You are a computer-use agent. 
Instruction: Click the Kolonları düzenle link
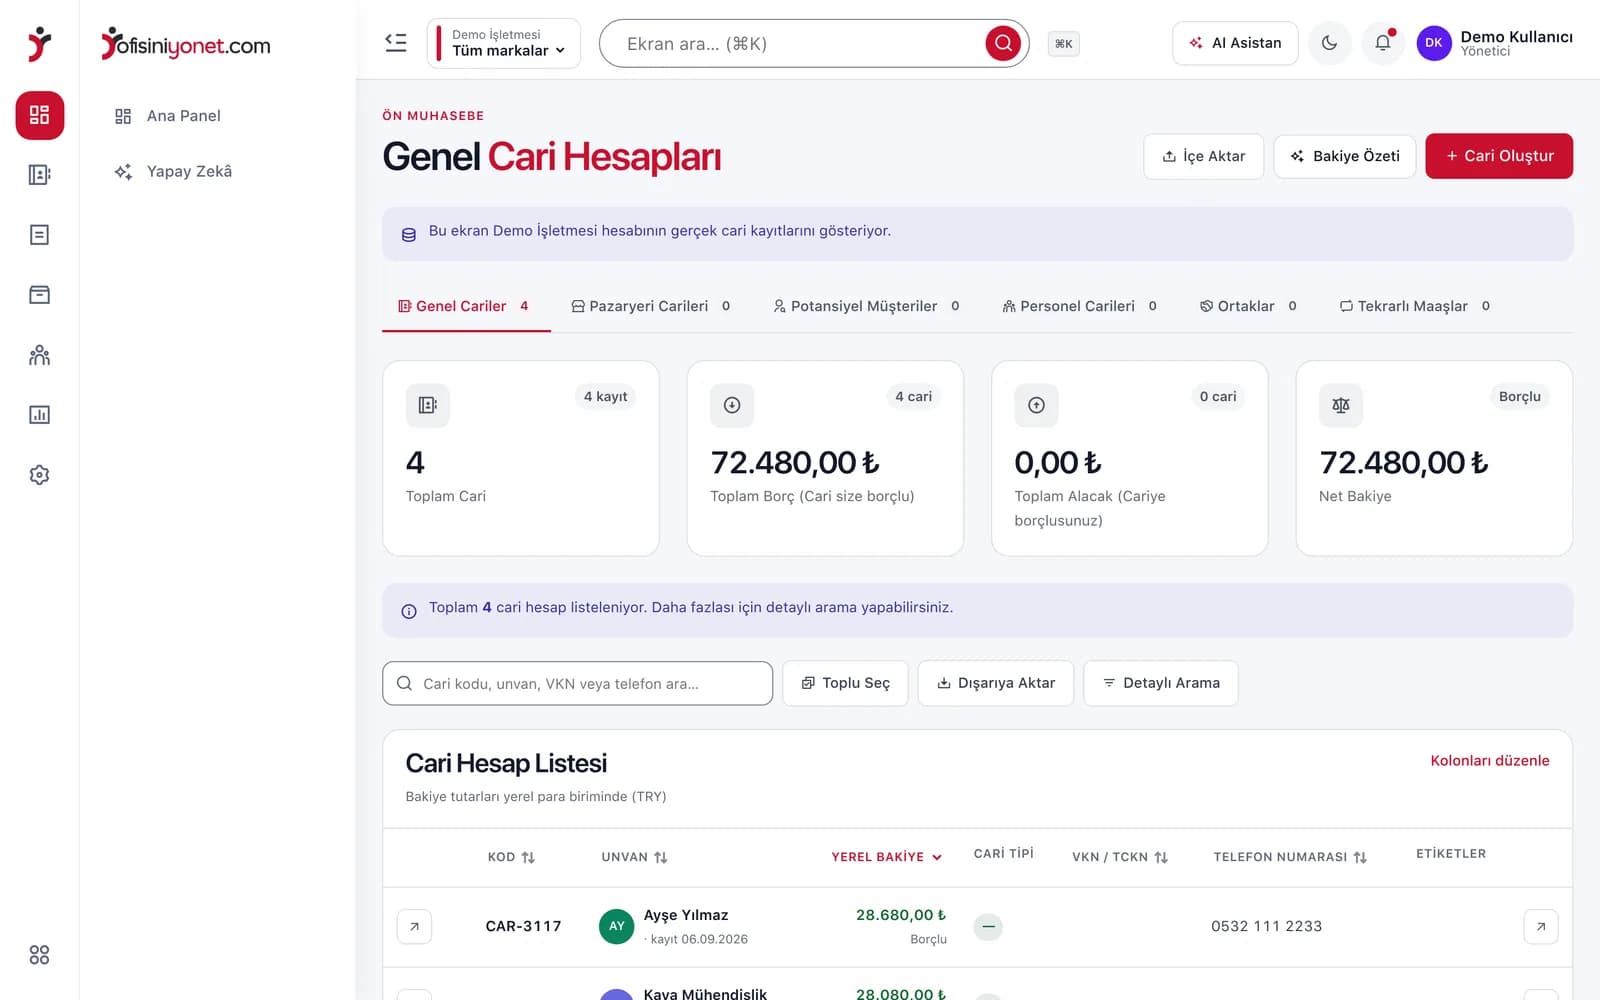(1490, 761)
